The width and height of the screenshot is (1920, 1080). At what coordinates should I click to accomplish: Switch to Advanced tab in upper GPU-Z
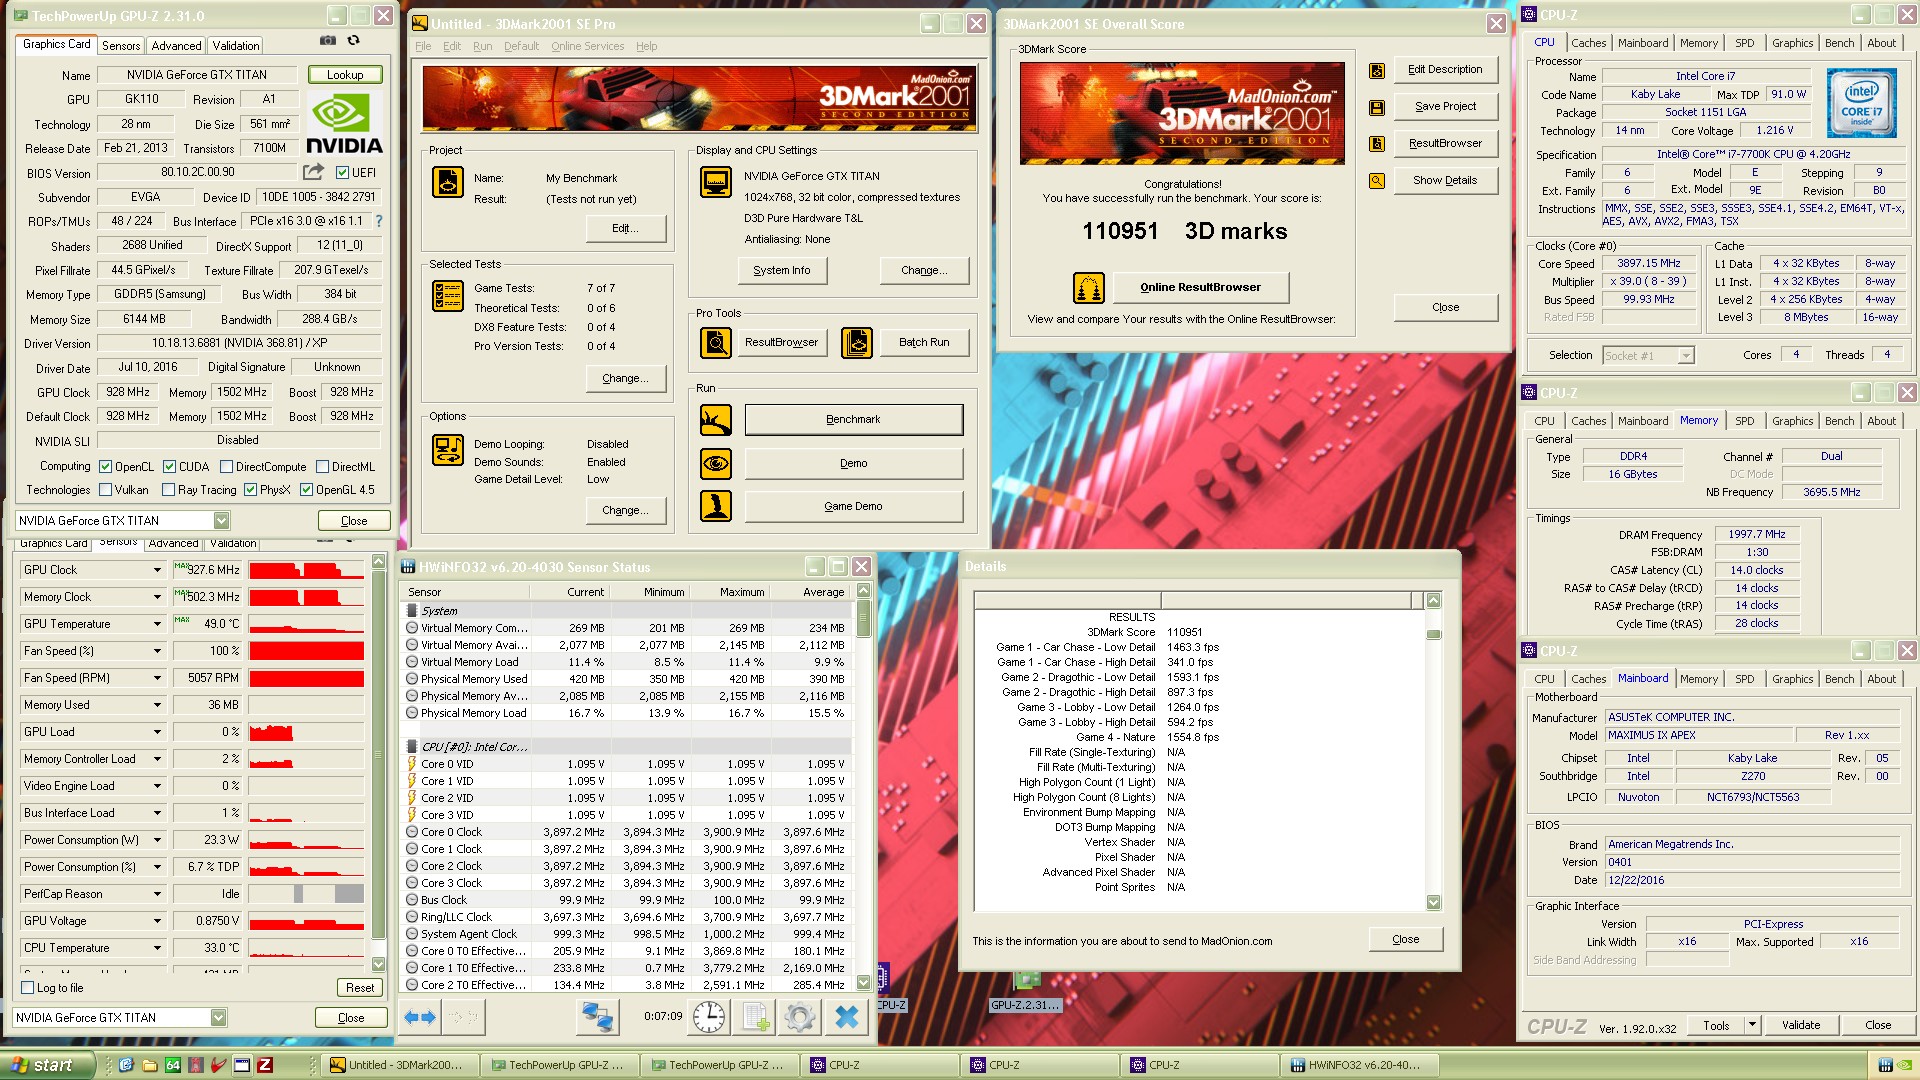[176, 46]
